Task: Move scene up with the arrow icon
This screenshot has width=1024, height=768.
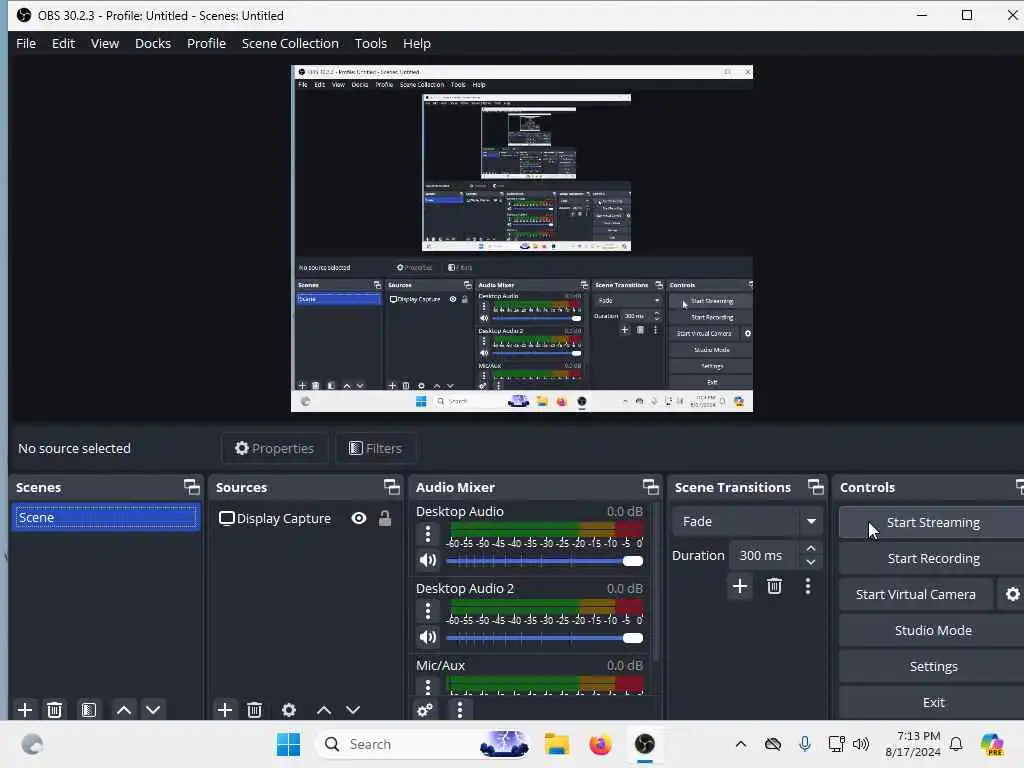Action: coord(123,709)
